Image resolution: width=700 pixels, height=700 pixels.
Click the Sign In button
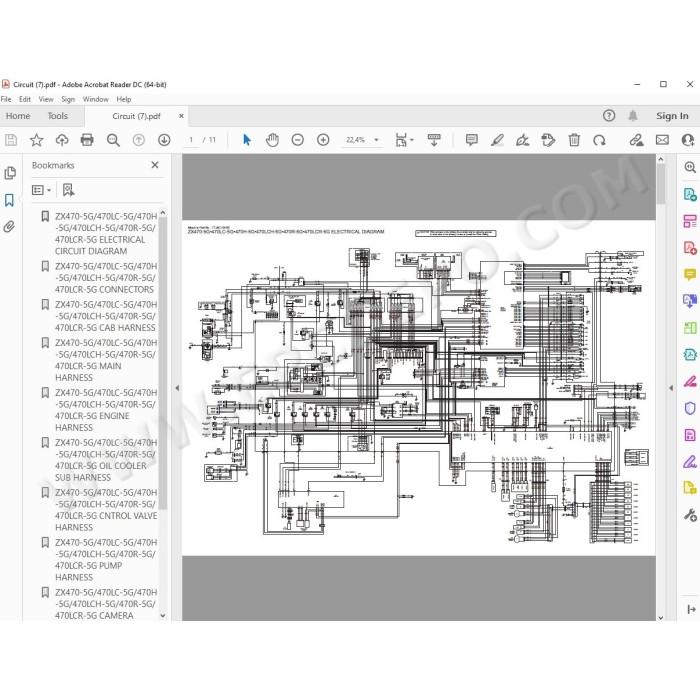[672, 116]
